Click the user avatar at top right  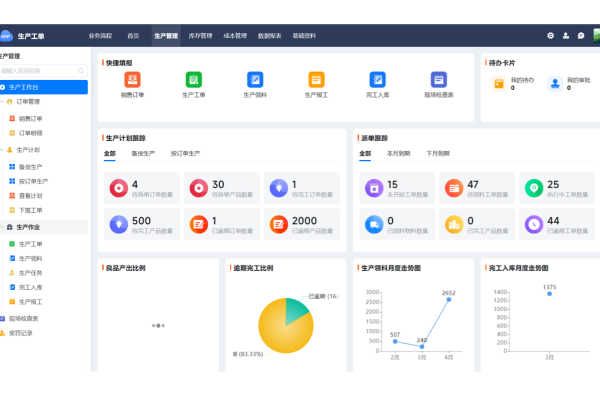pos(597,36)
